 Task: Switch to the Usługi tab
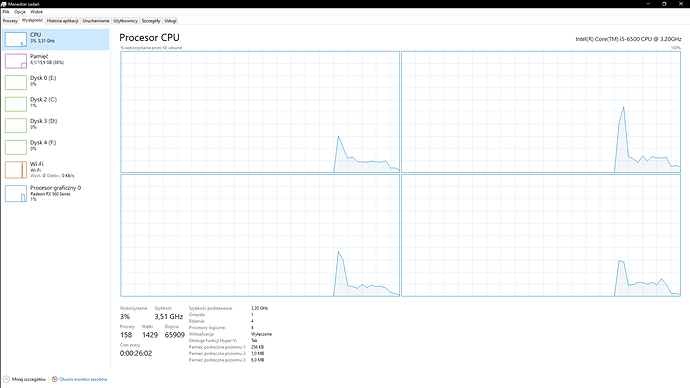pyautogui.click(x=170, y=21)
